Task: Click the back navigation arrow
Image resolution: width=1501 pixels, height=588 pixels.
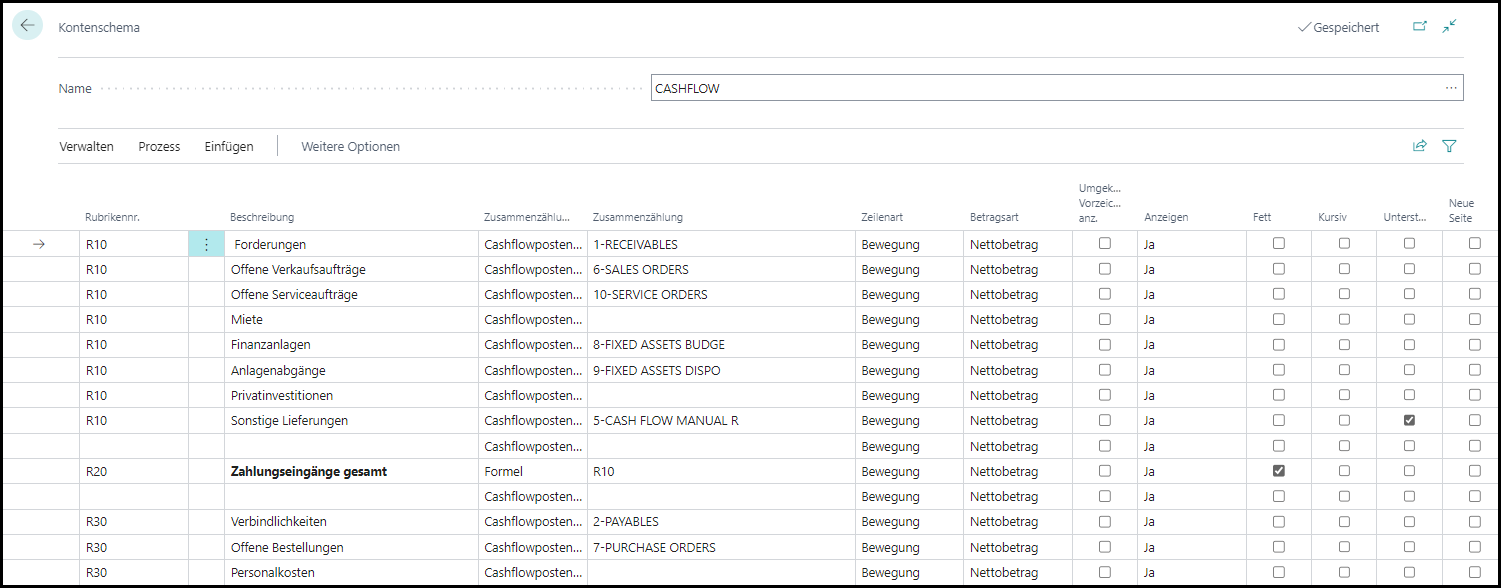Action: pyautogui.click(x=27, y=24)
